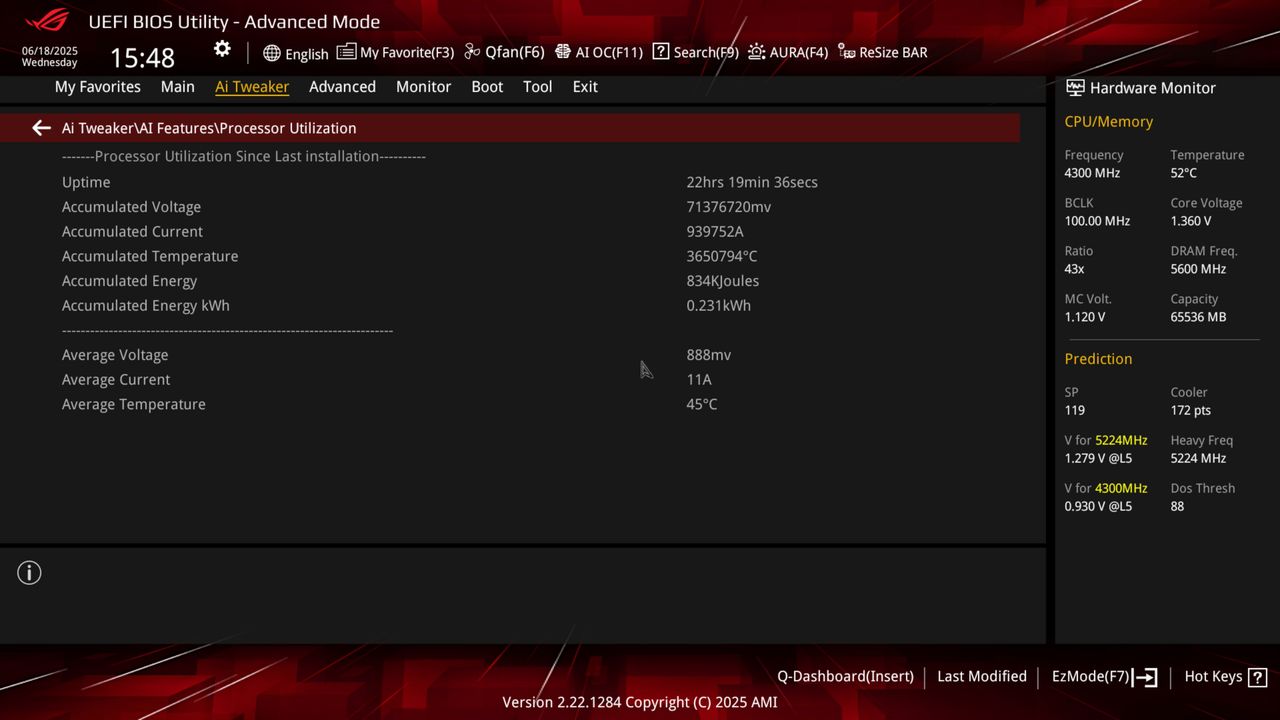The width and height of the screenshot is (1280, 720).
Task: Open the ReSize BAR option
Action: point(882,52)
